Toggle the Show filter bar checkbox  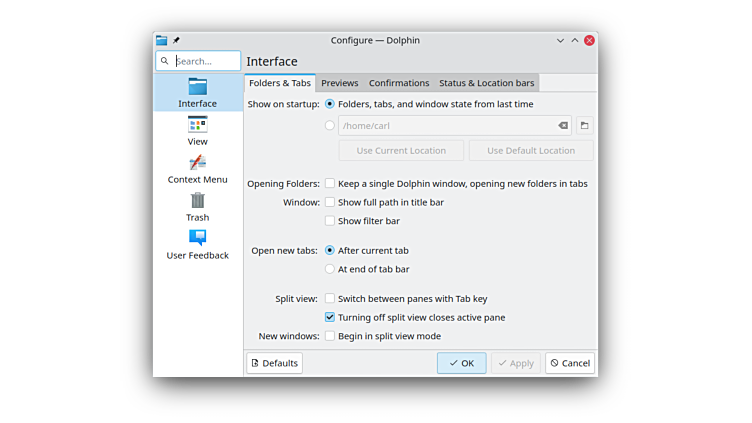330,221
